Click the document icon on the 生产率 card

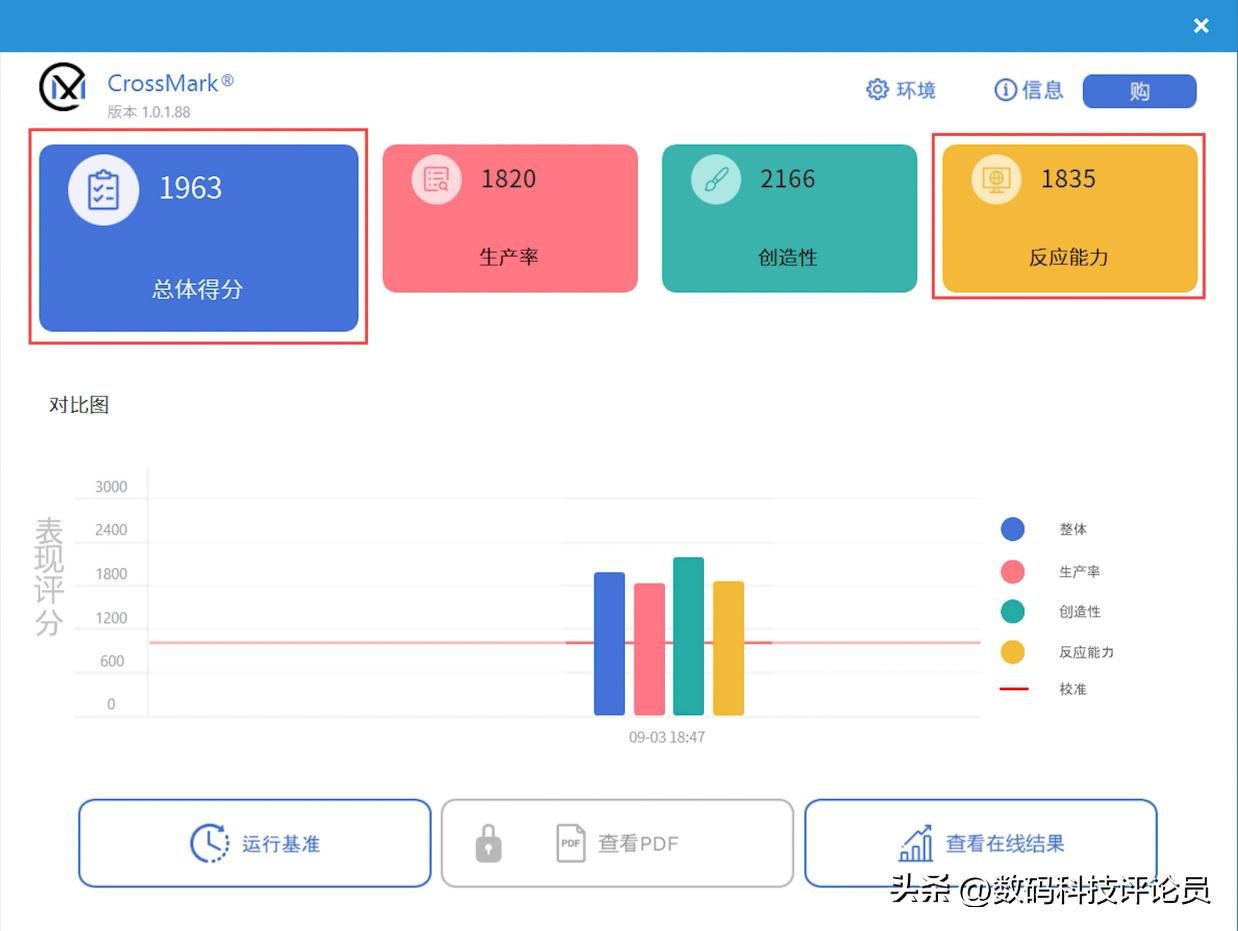point(435,180)
